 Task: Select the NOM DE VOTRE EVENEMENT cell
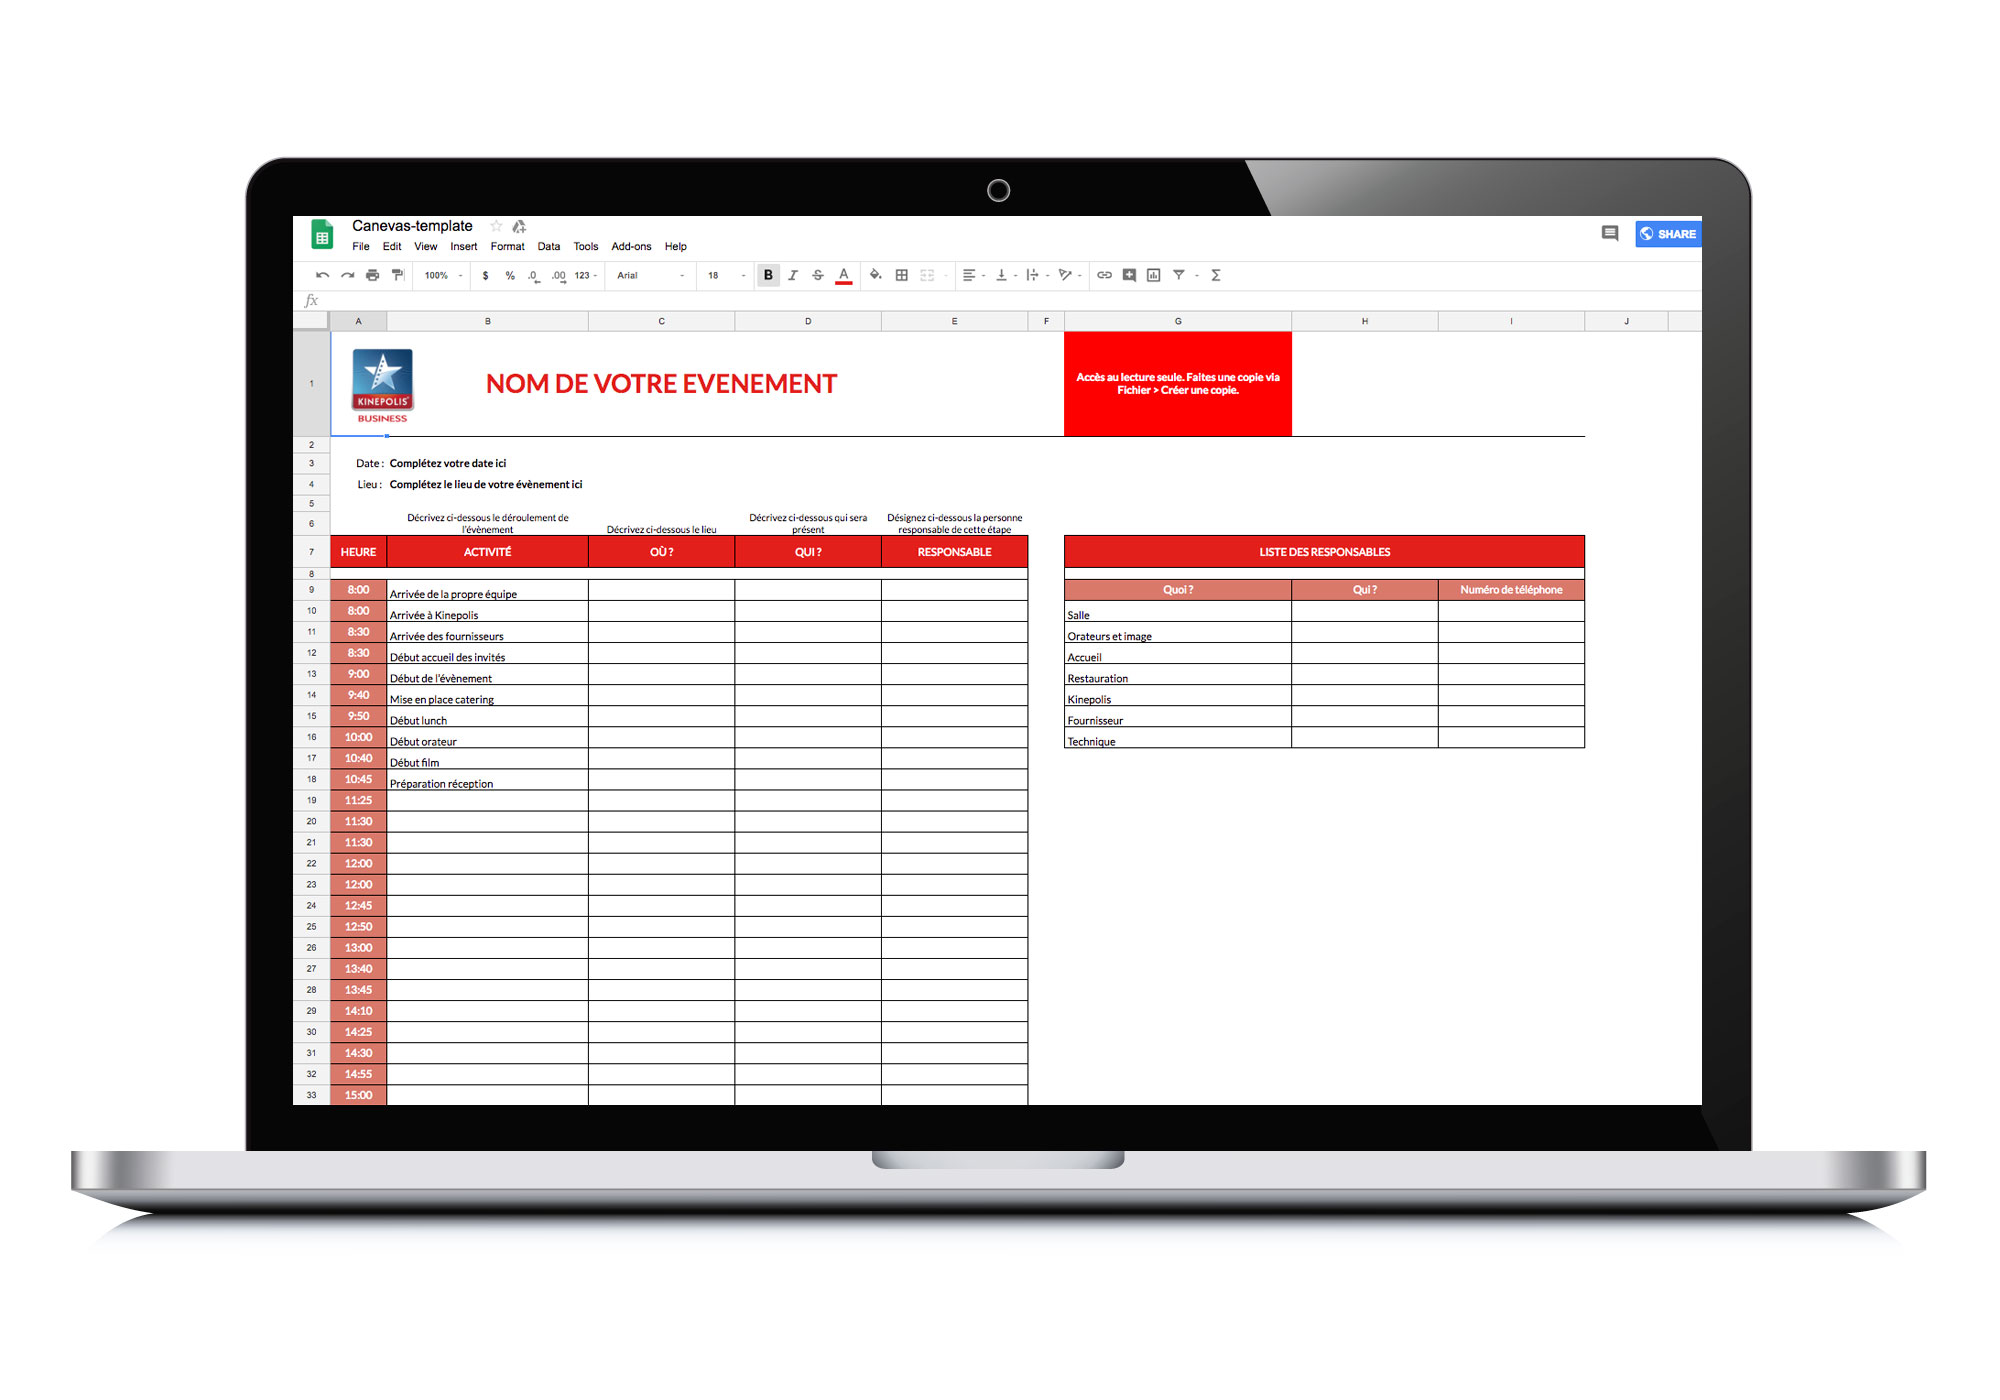tap(661, 384)
